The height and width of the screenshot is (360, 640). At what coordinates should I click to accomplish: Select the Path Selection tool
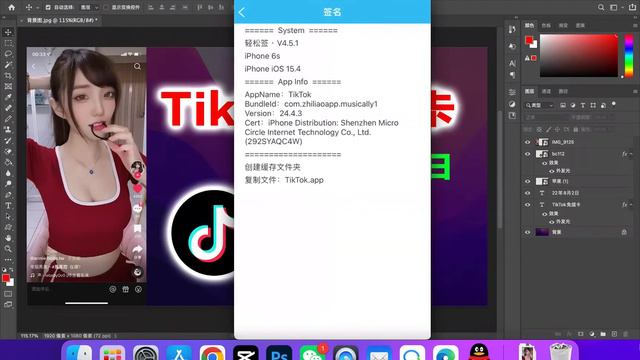coord(8,216)
